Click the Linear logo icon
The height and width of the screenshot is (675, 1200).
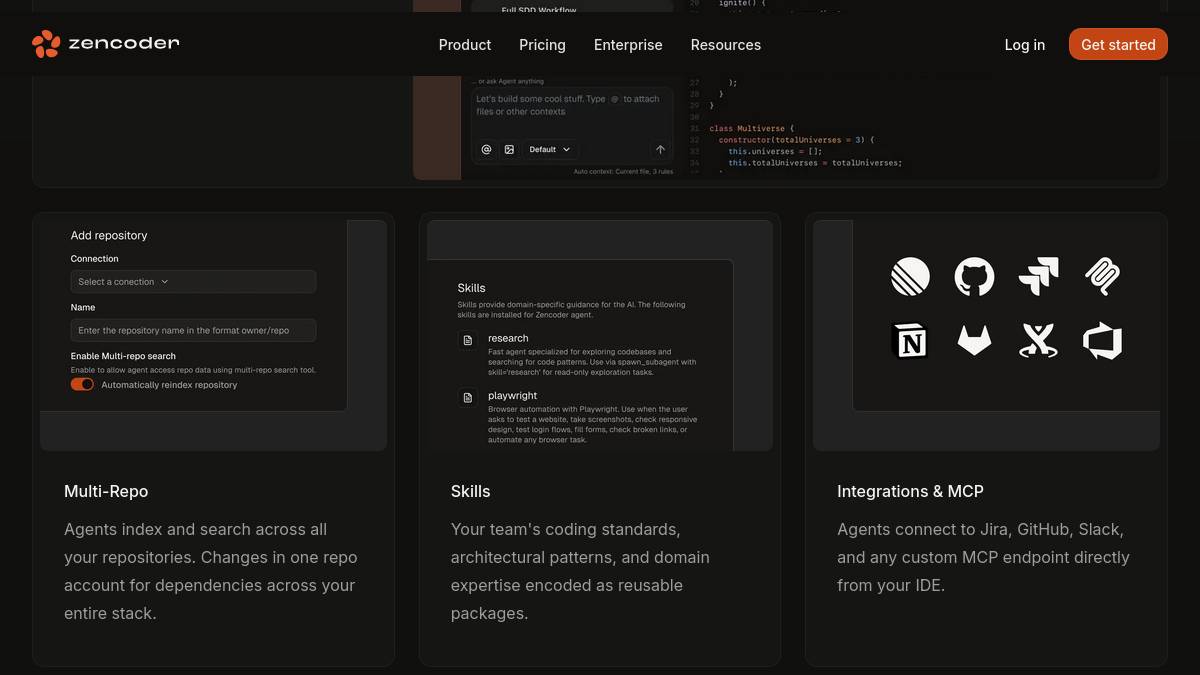910,276
